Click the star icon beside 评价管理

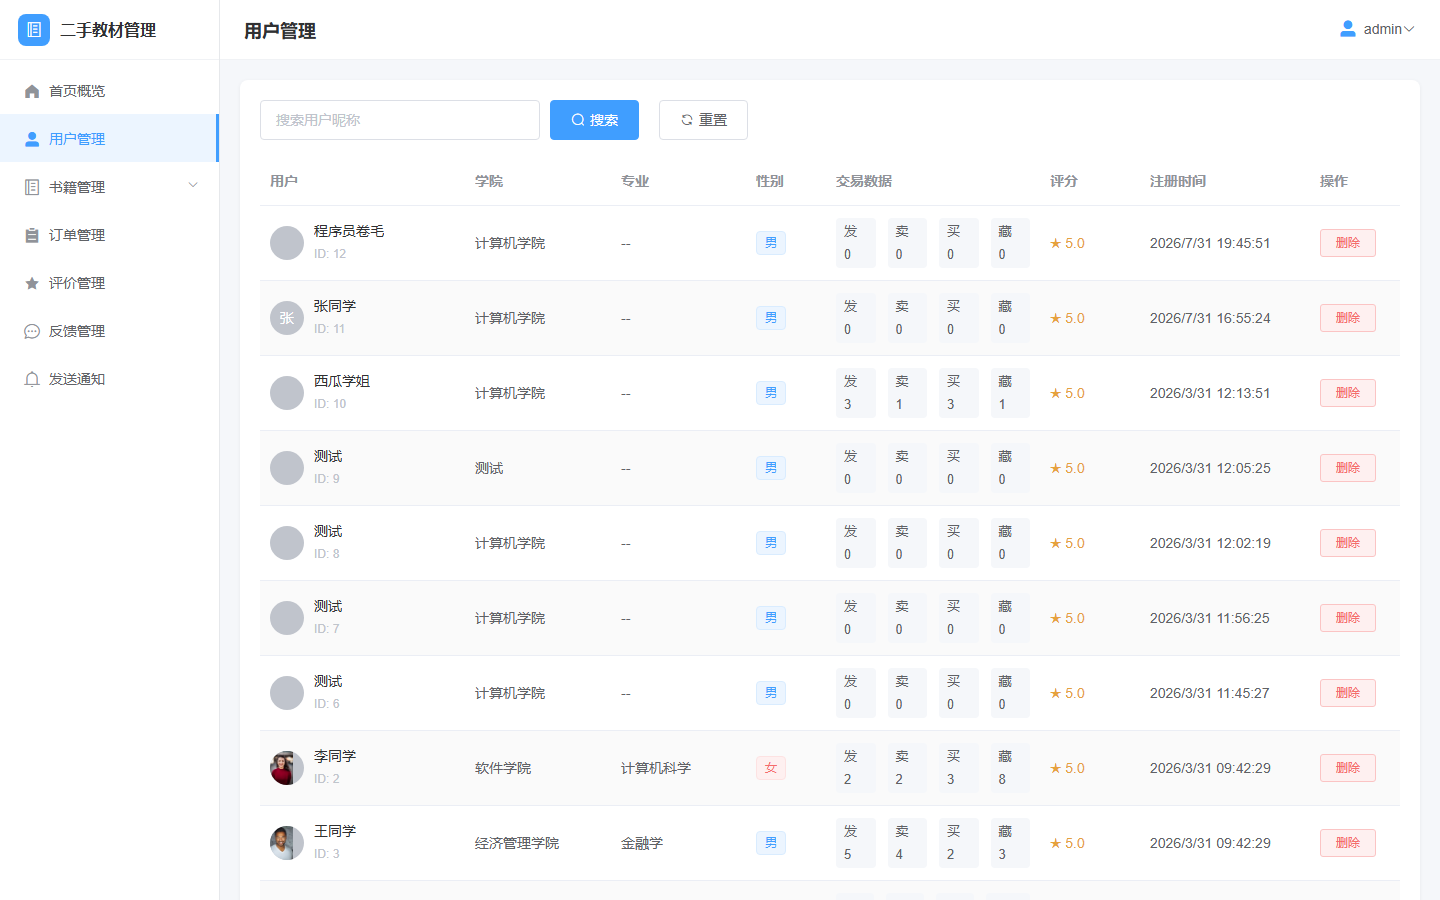point(32,283)
